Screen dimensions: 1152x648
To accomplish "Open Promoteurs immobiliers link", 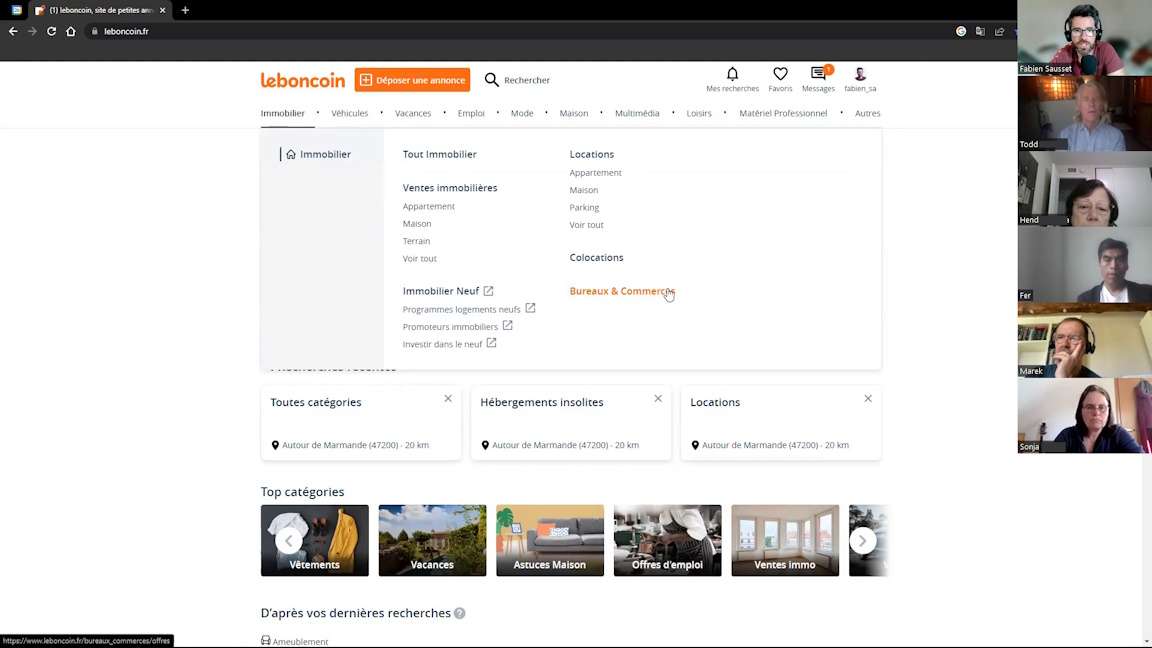I will click(457, 326).
